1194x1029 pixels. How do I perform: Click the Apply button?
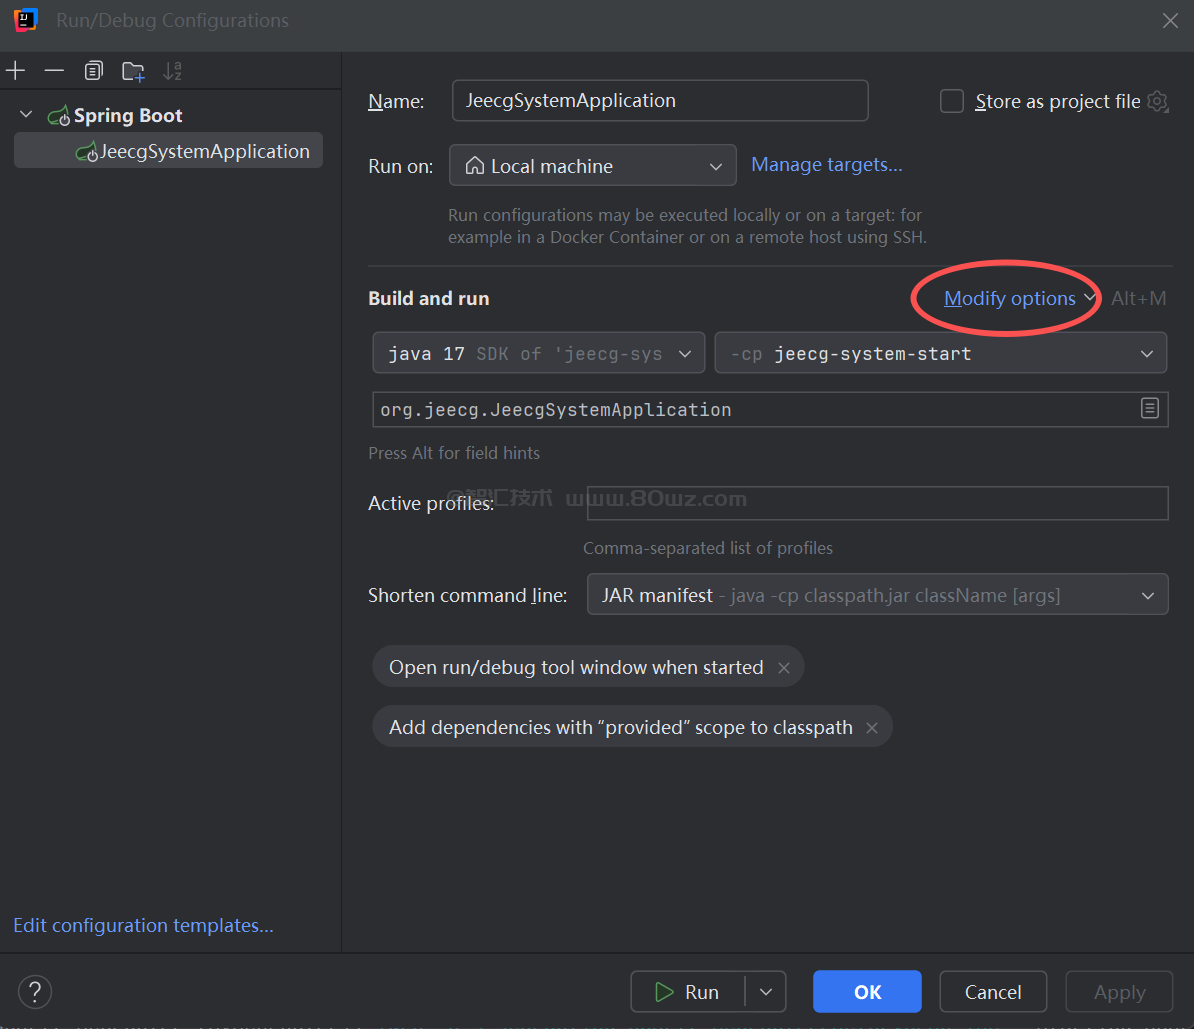click(1119, 992)
